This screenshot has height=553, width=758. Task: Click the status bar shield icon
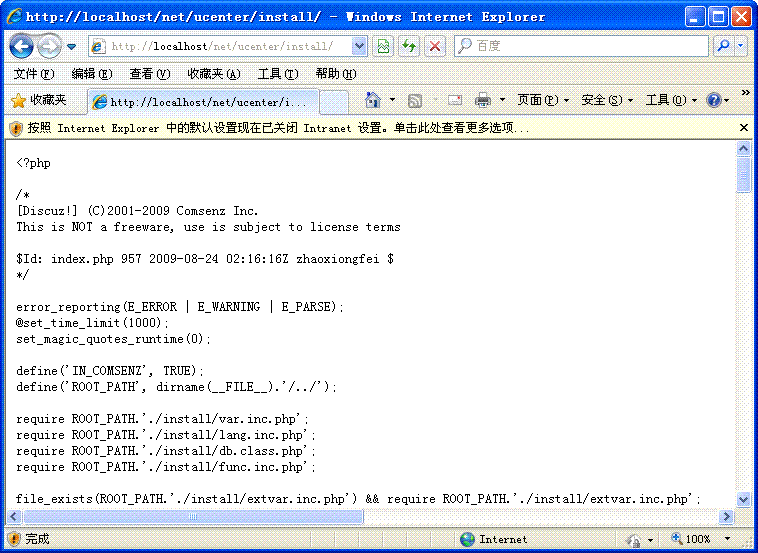pyautogui.click(x=14, y=538)
